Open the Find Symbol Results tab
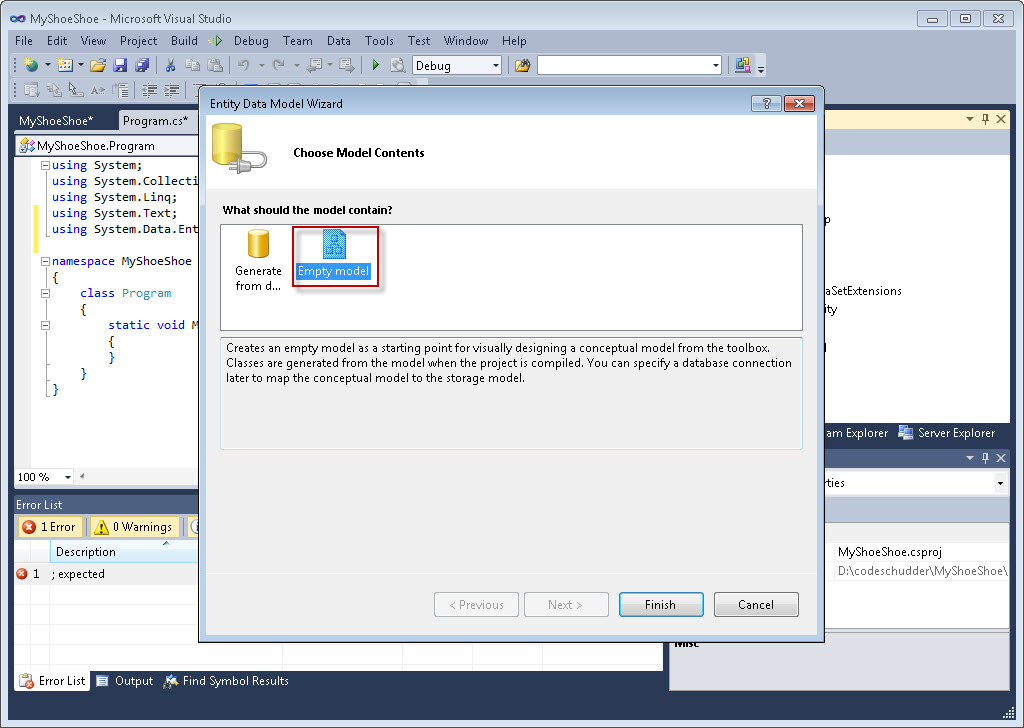1024x728 pixels. 226,681
